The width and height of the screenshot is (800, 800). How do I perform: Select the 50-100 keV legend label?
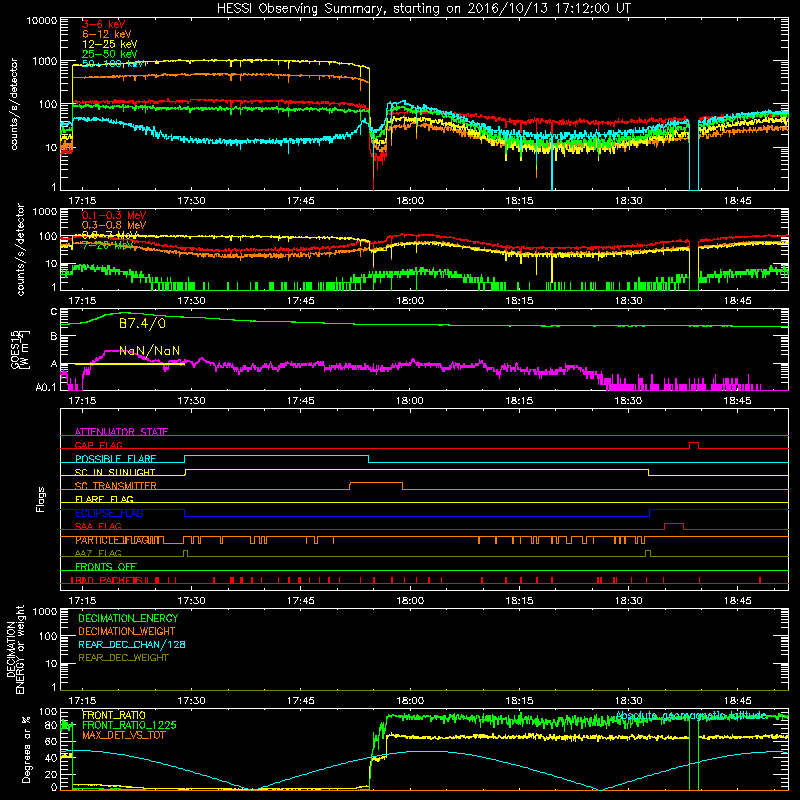113,63
